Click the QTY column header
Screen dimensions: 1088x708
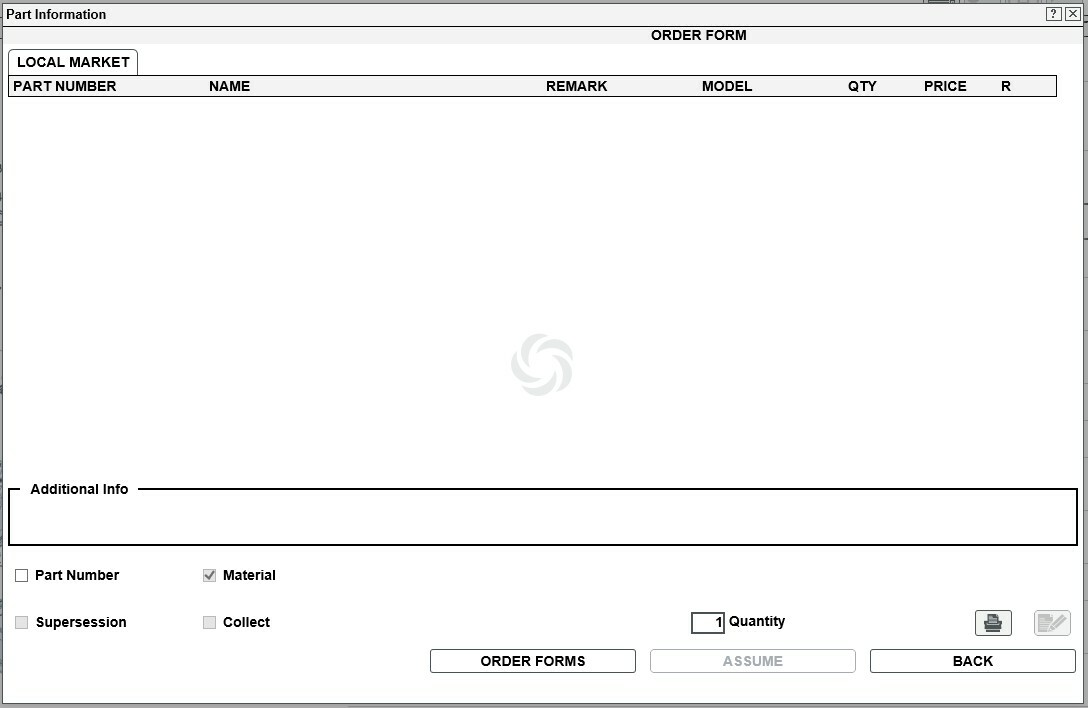click(x=862, y=86)
